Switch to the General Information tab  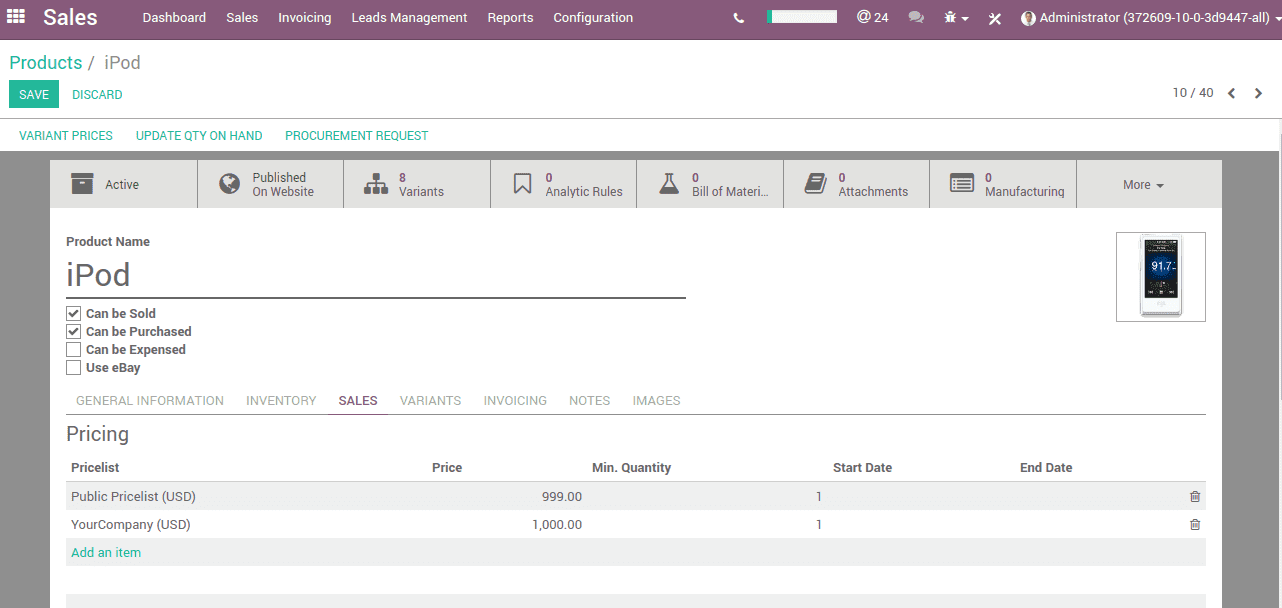(x=150, y=400)
